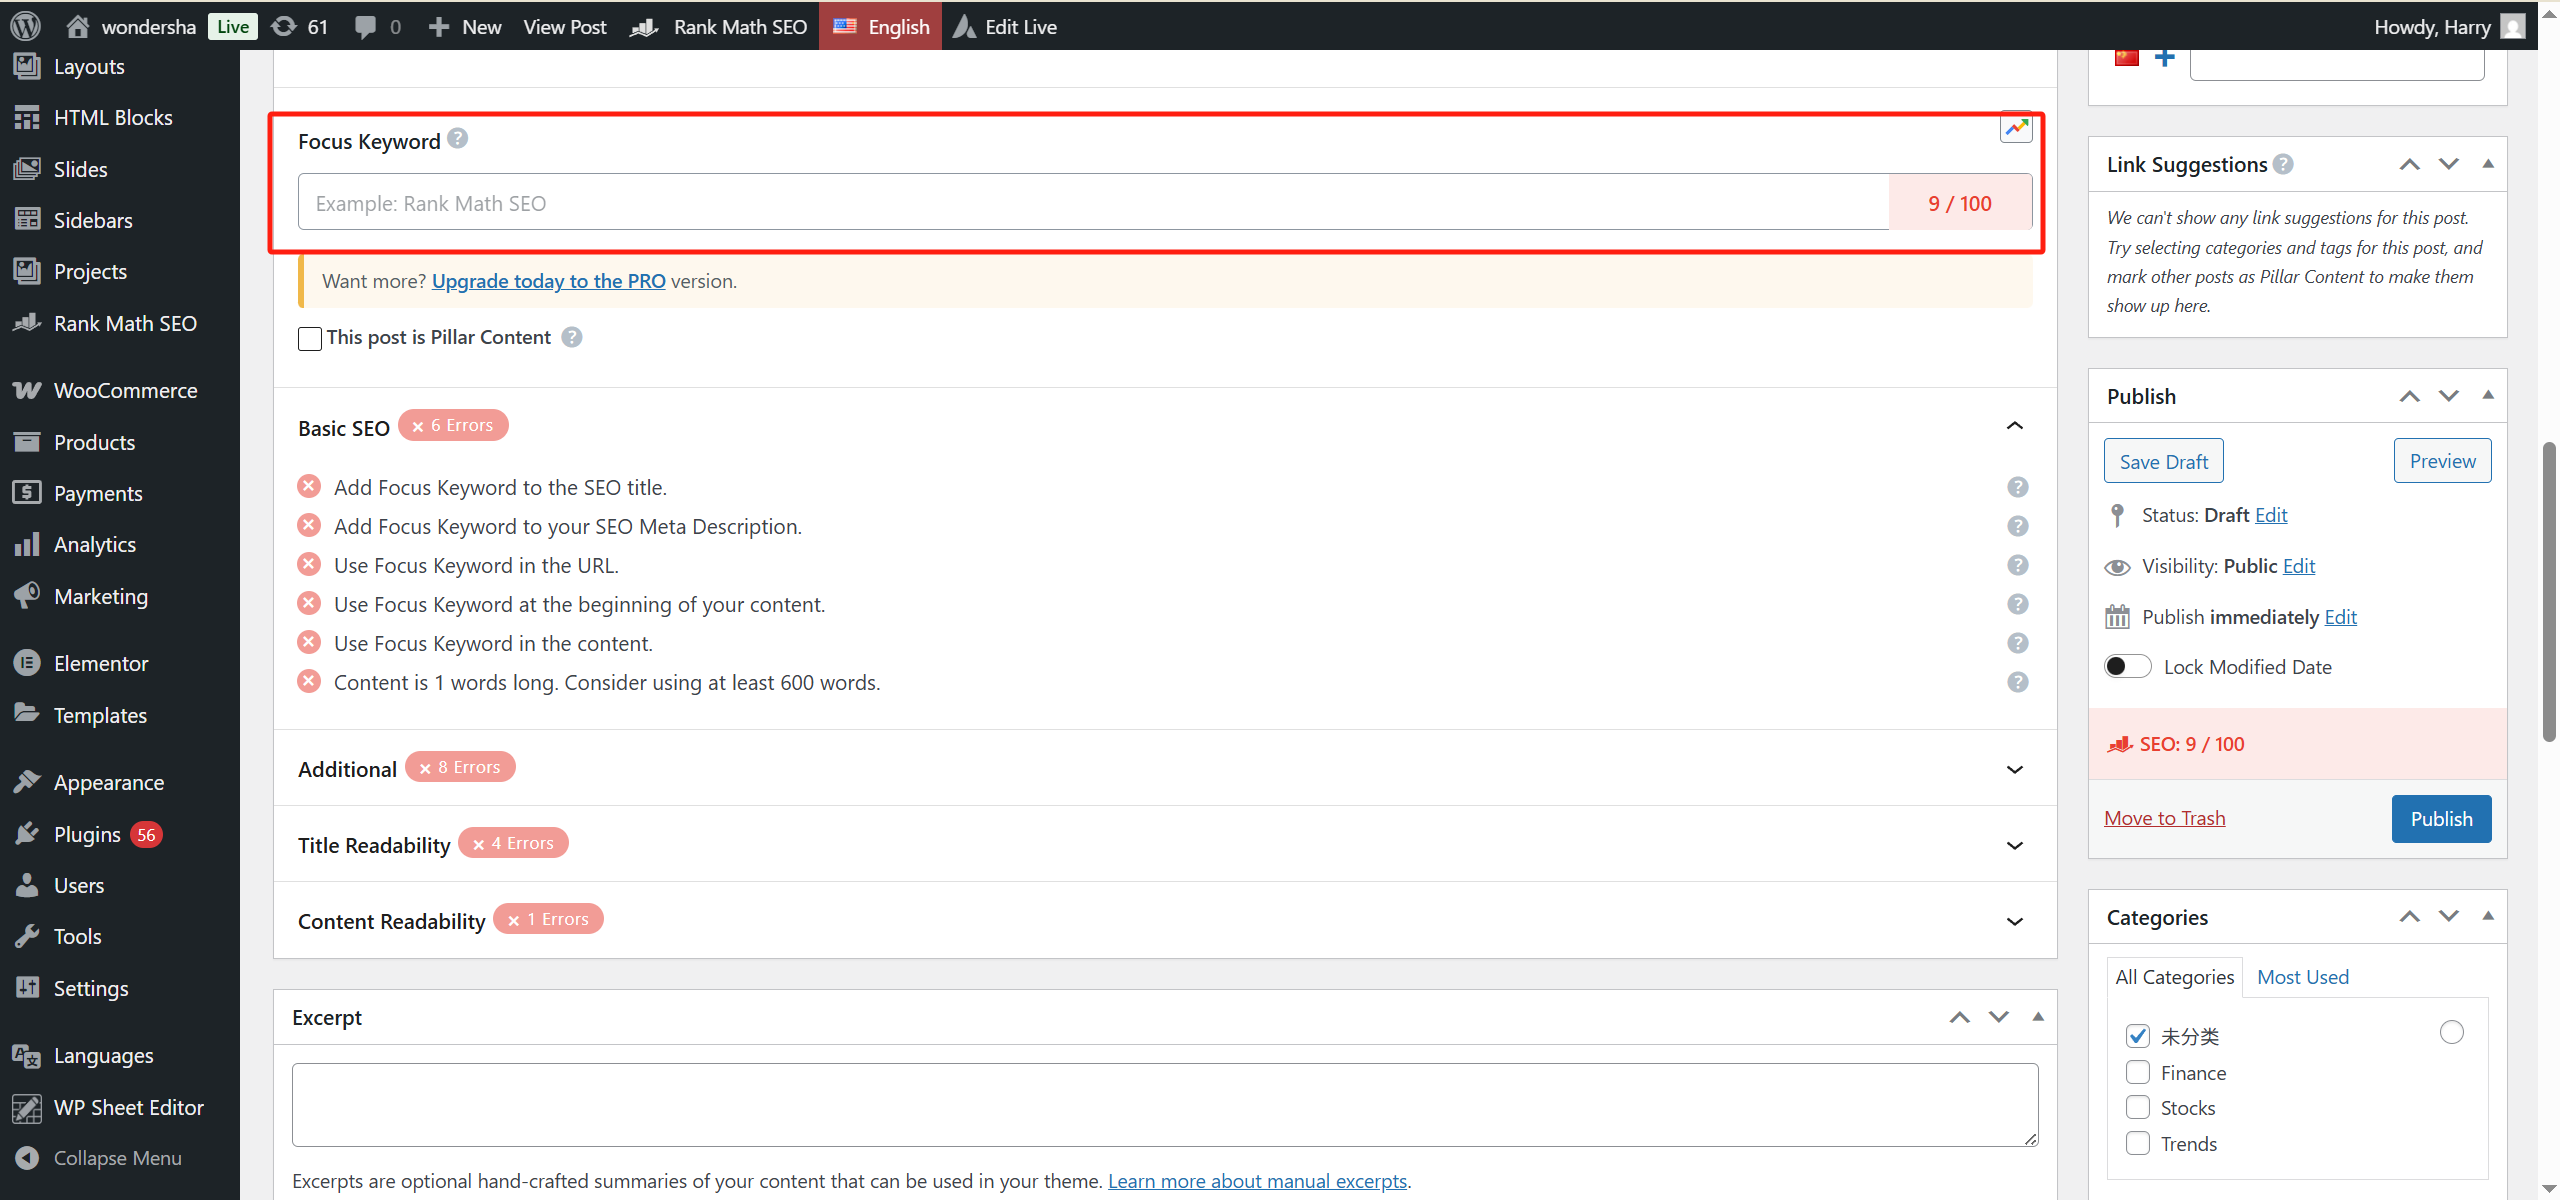Check 'This post is Pillar Content' checkbox

(310, 338)
